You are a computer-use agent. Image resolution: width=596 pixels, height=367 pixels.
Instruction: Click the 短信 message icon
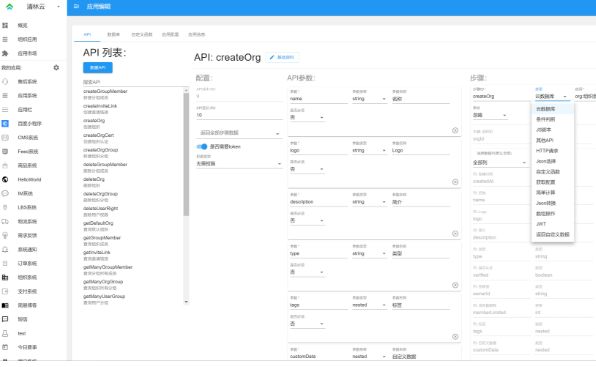pyautogui.click(x=5, y=319)
